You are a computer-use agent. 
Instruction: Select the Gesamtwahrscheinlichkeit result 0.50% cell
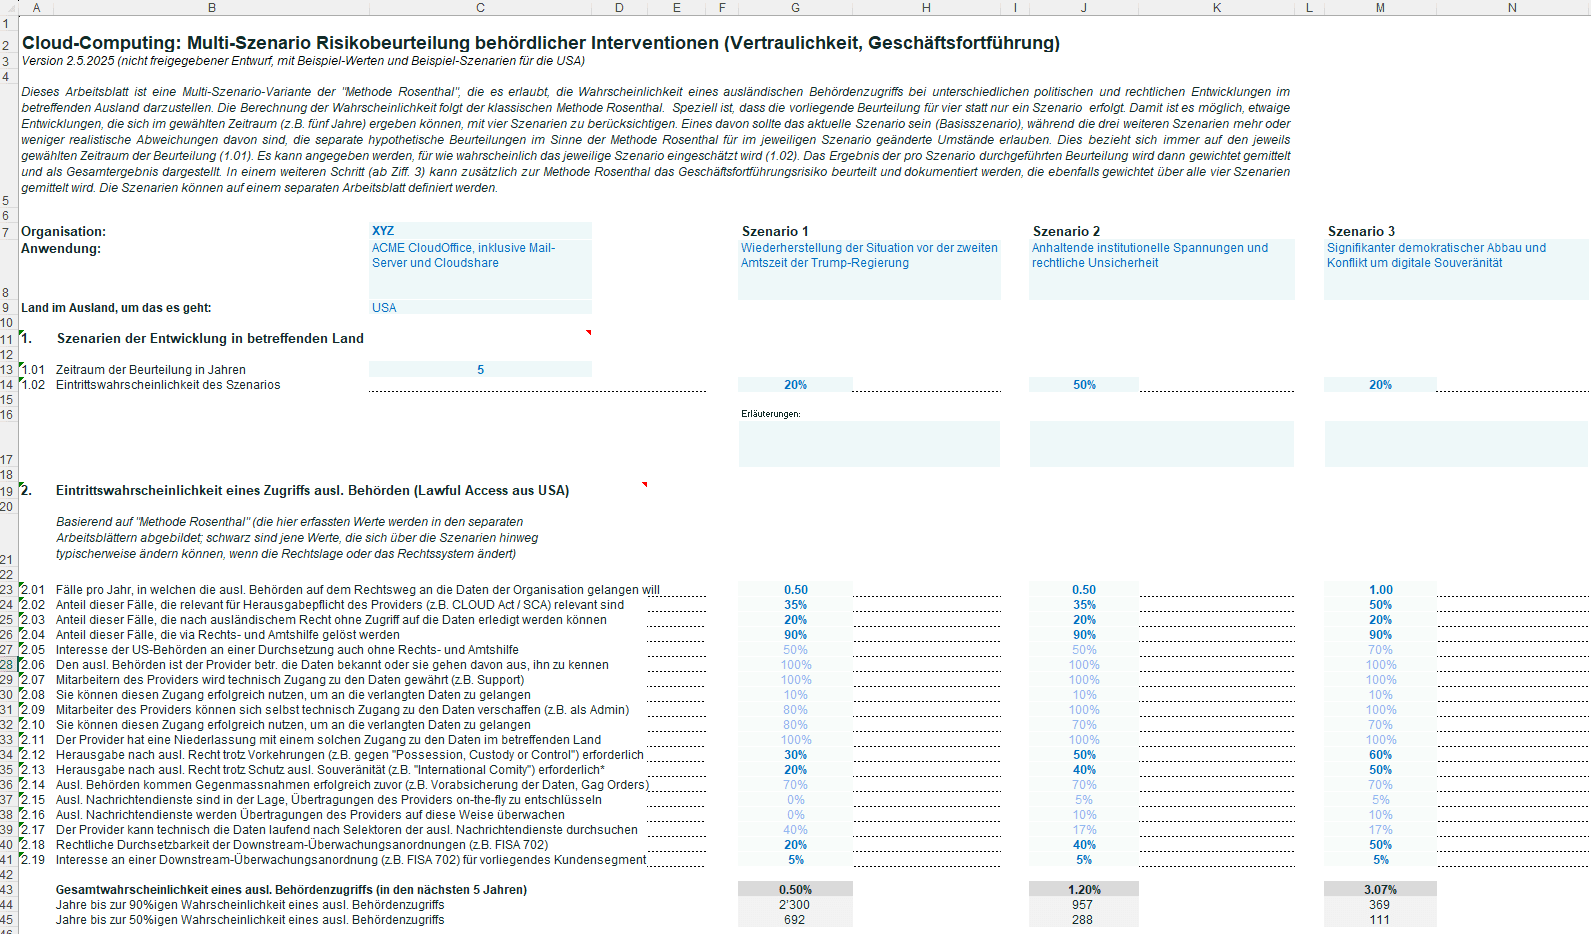[795, 889]
